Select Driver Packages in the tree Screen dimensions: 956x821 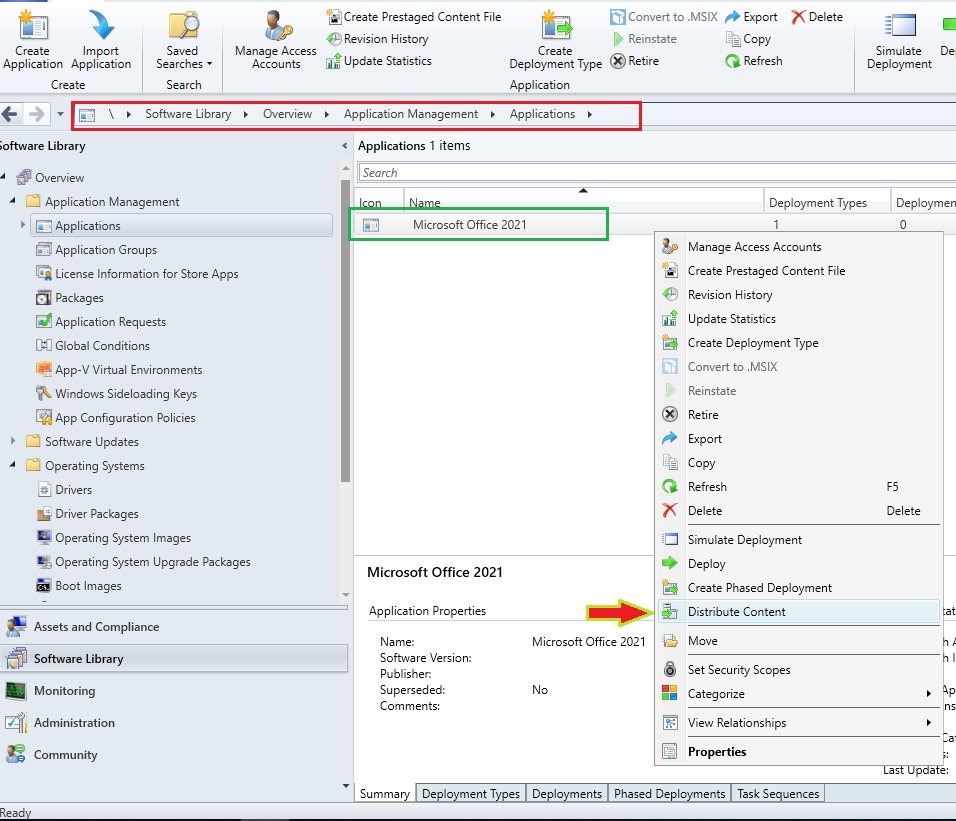87,514
